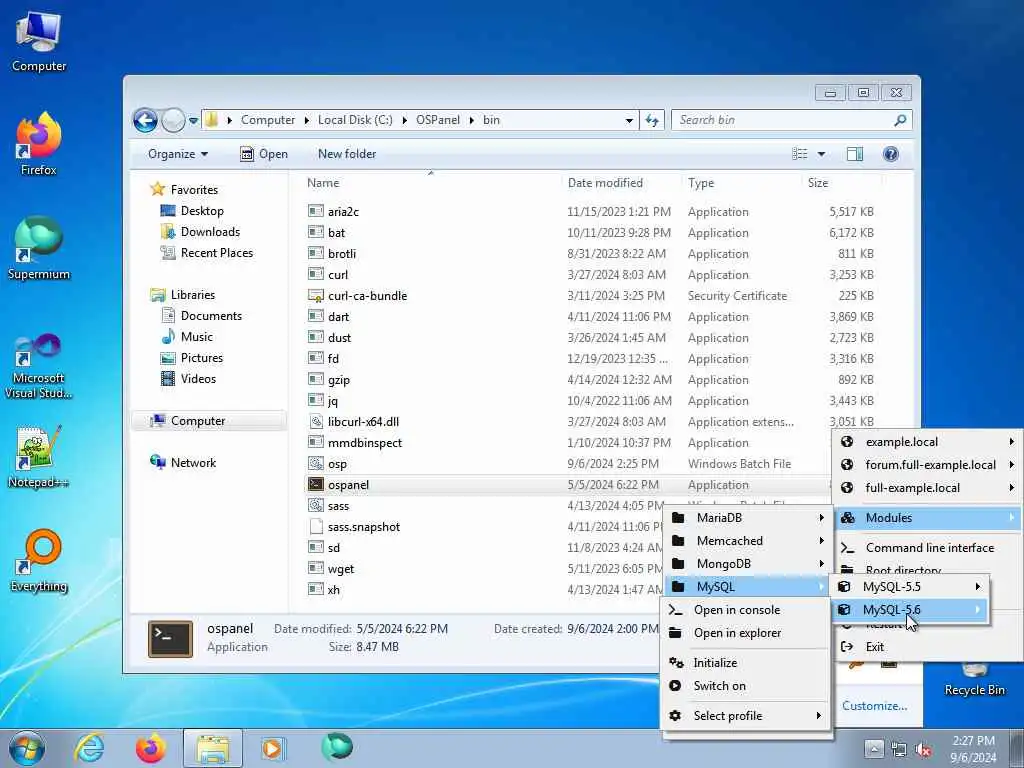Sort by the Size column header
The height and width of the screenshot is (768, 1024).
(841, 183)
